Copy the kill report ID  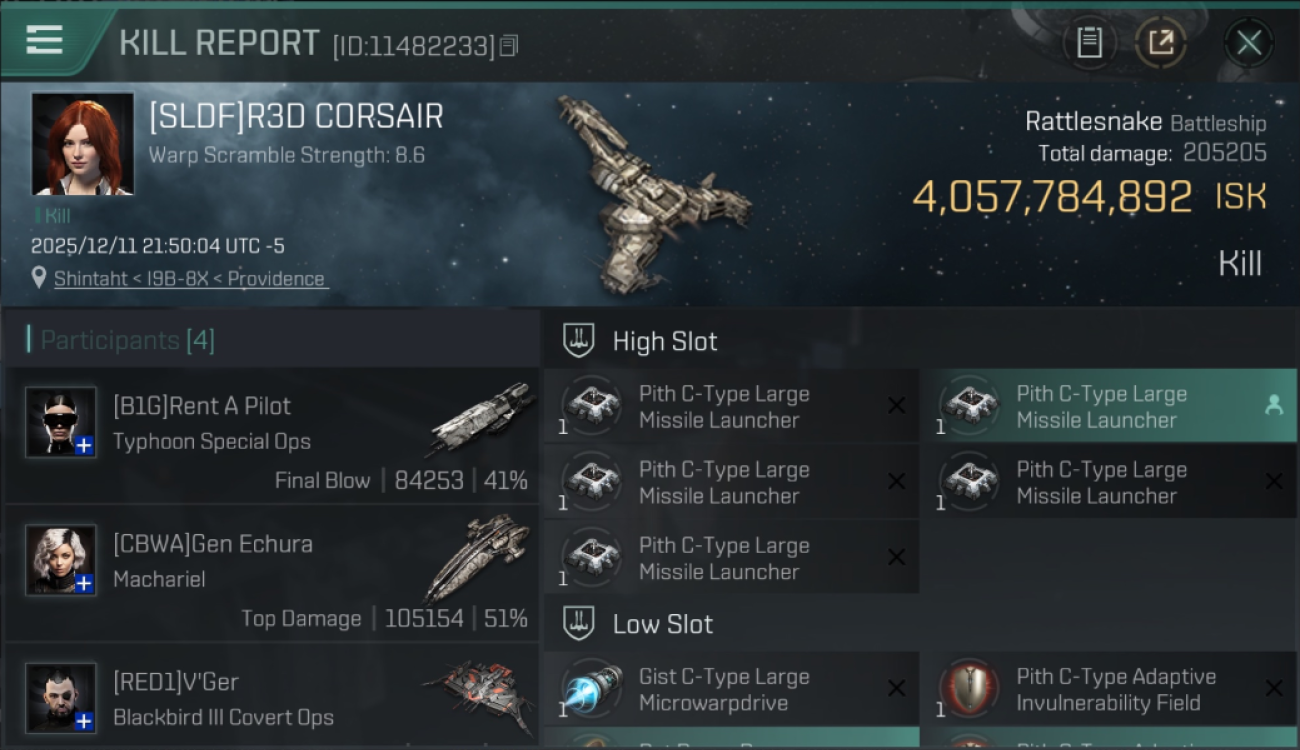[509, 46]
